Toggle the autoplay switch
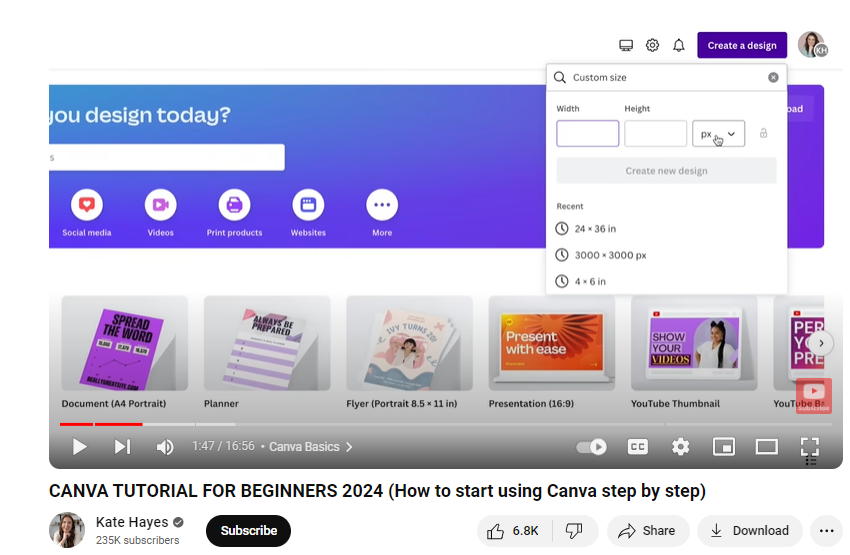Viewport: 850px width, 555px height. pyautogui.click(x=591, y=447)
